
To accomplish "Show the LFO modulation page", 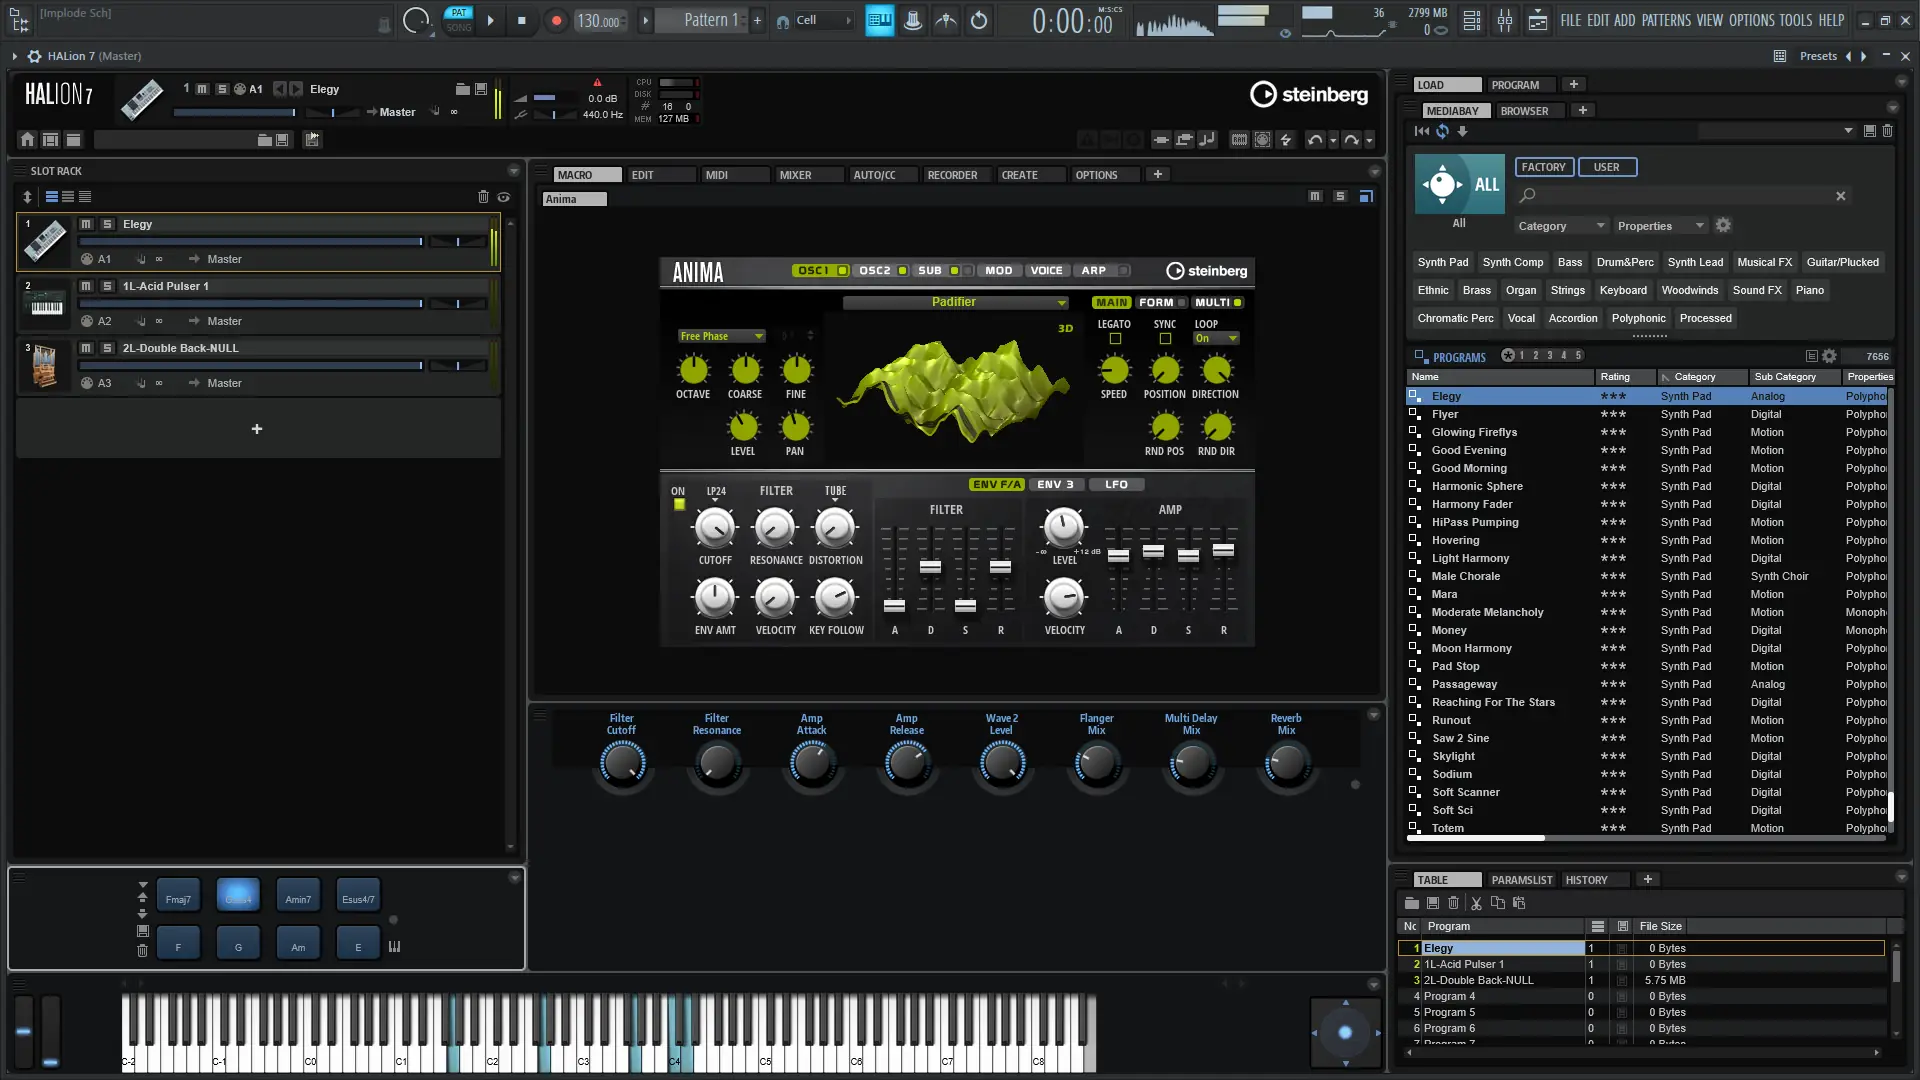I will [1116, 485].
